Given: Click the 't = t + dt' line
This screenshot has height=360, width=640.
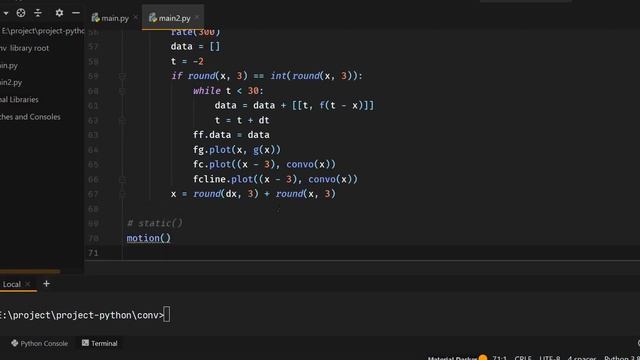Looking at the screenshot, I should click(x=242, y=120).
